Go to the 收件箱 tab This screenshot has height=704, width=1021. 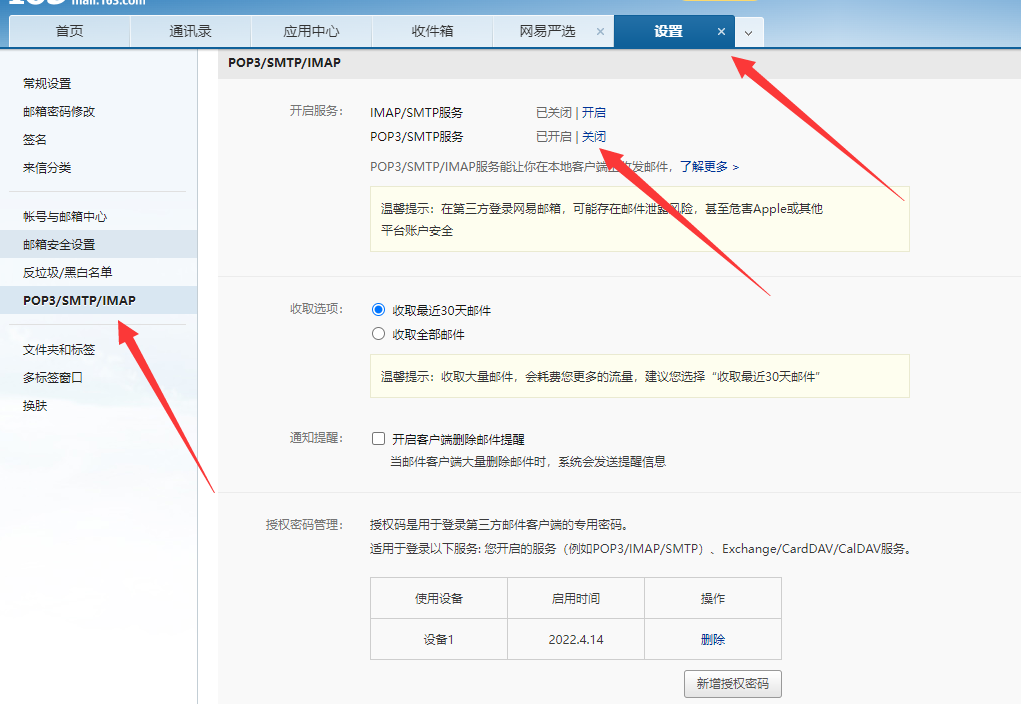pos(432,31)
